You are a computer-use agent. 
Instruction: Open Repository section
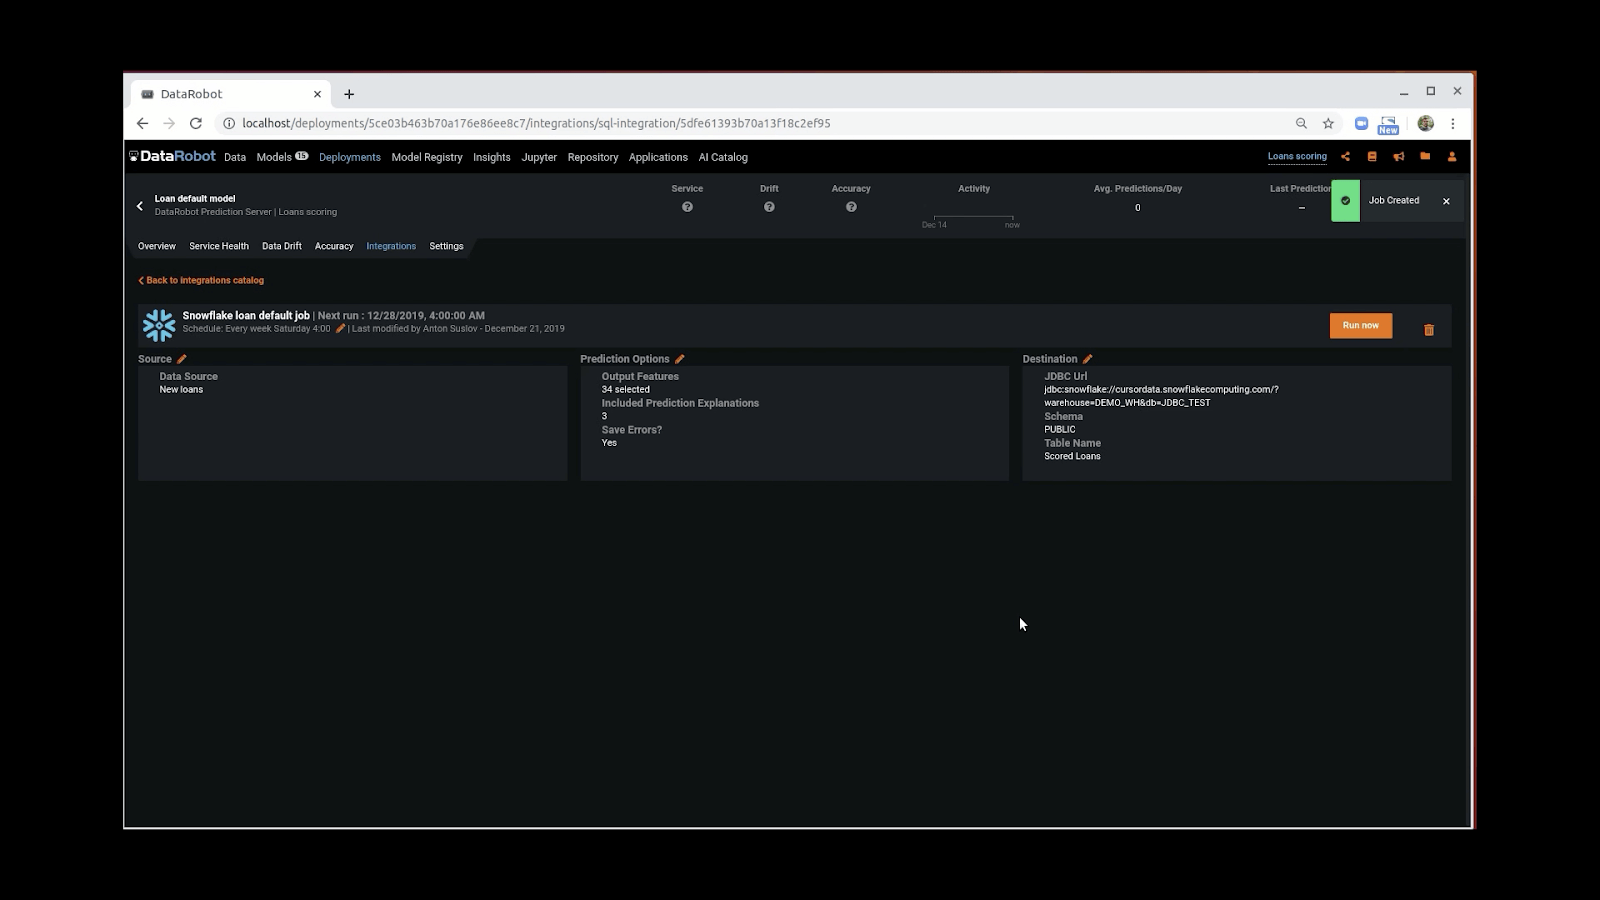[593, 157]
